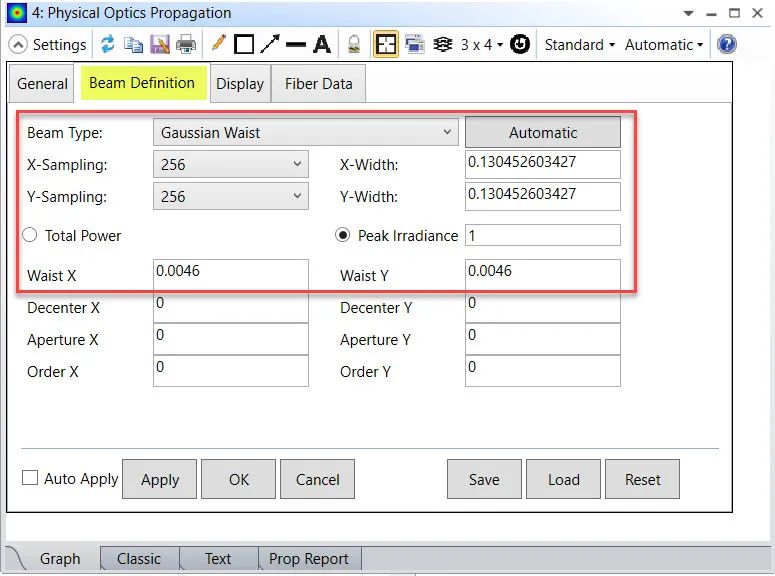Click the print icon
Viewport: 775px width, 576px height.
pos(186,45)
